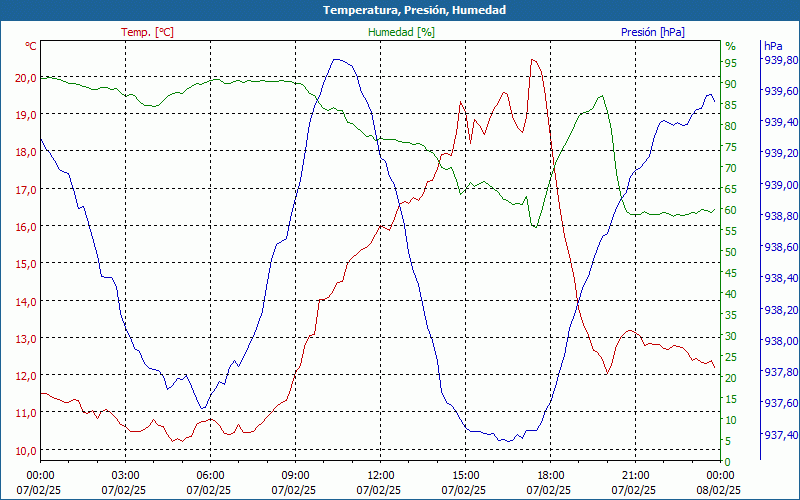This screenshot has height=500, width=800.
Task: Click "30" on the green humidity axis
Action: point(731,336)
